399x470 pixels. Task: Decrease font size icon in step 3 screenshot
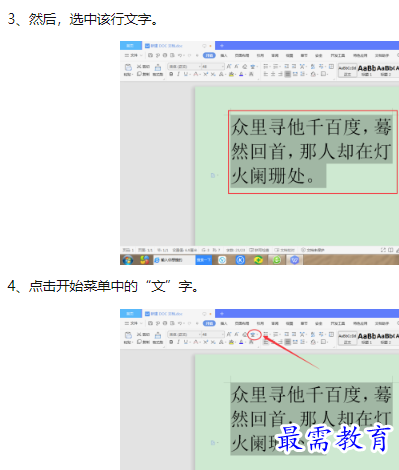click(236, 67)
